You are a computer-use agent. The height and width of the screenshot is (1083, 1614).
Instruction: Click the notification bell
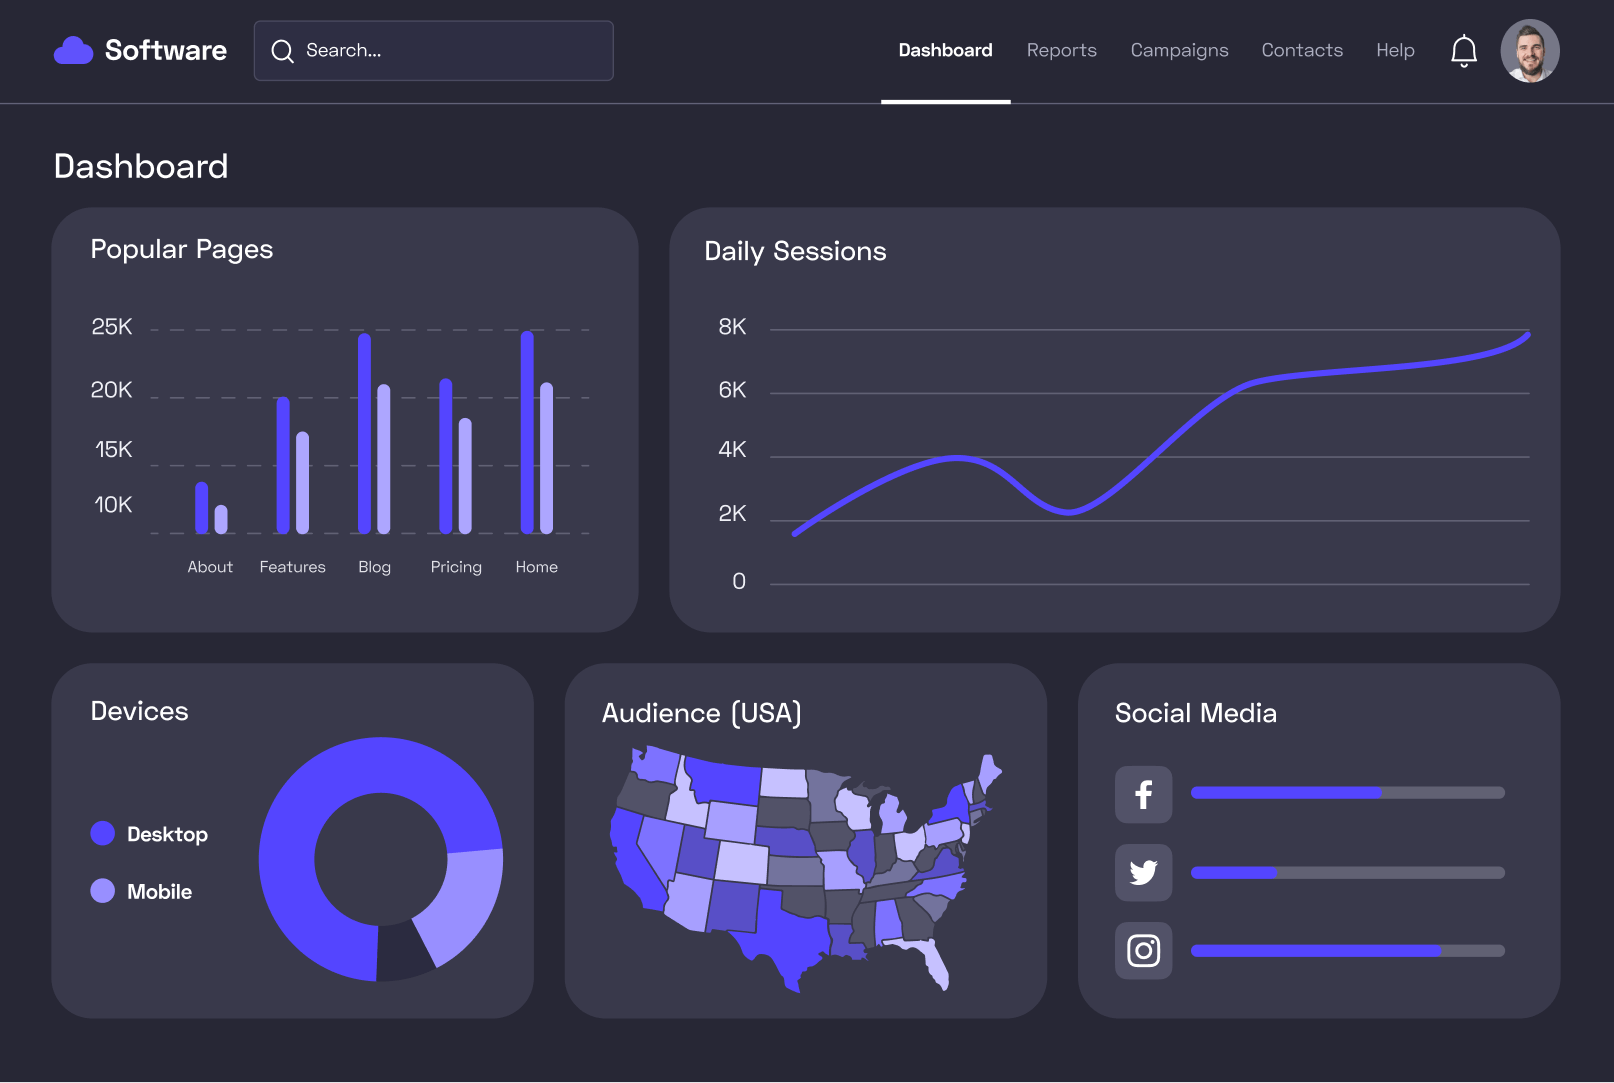1463,50
